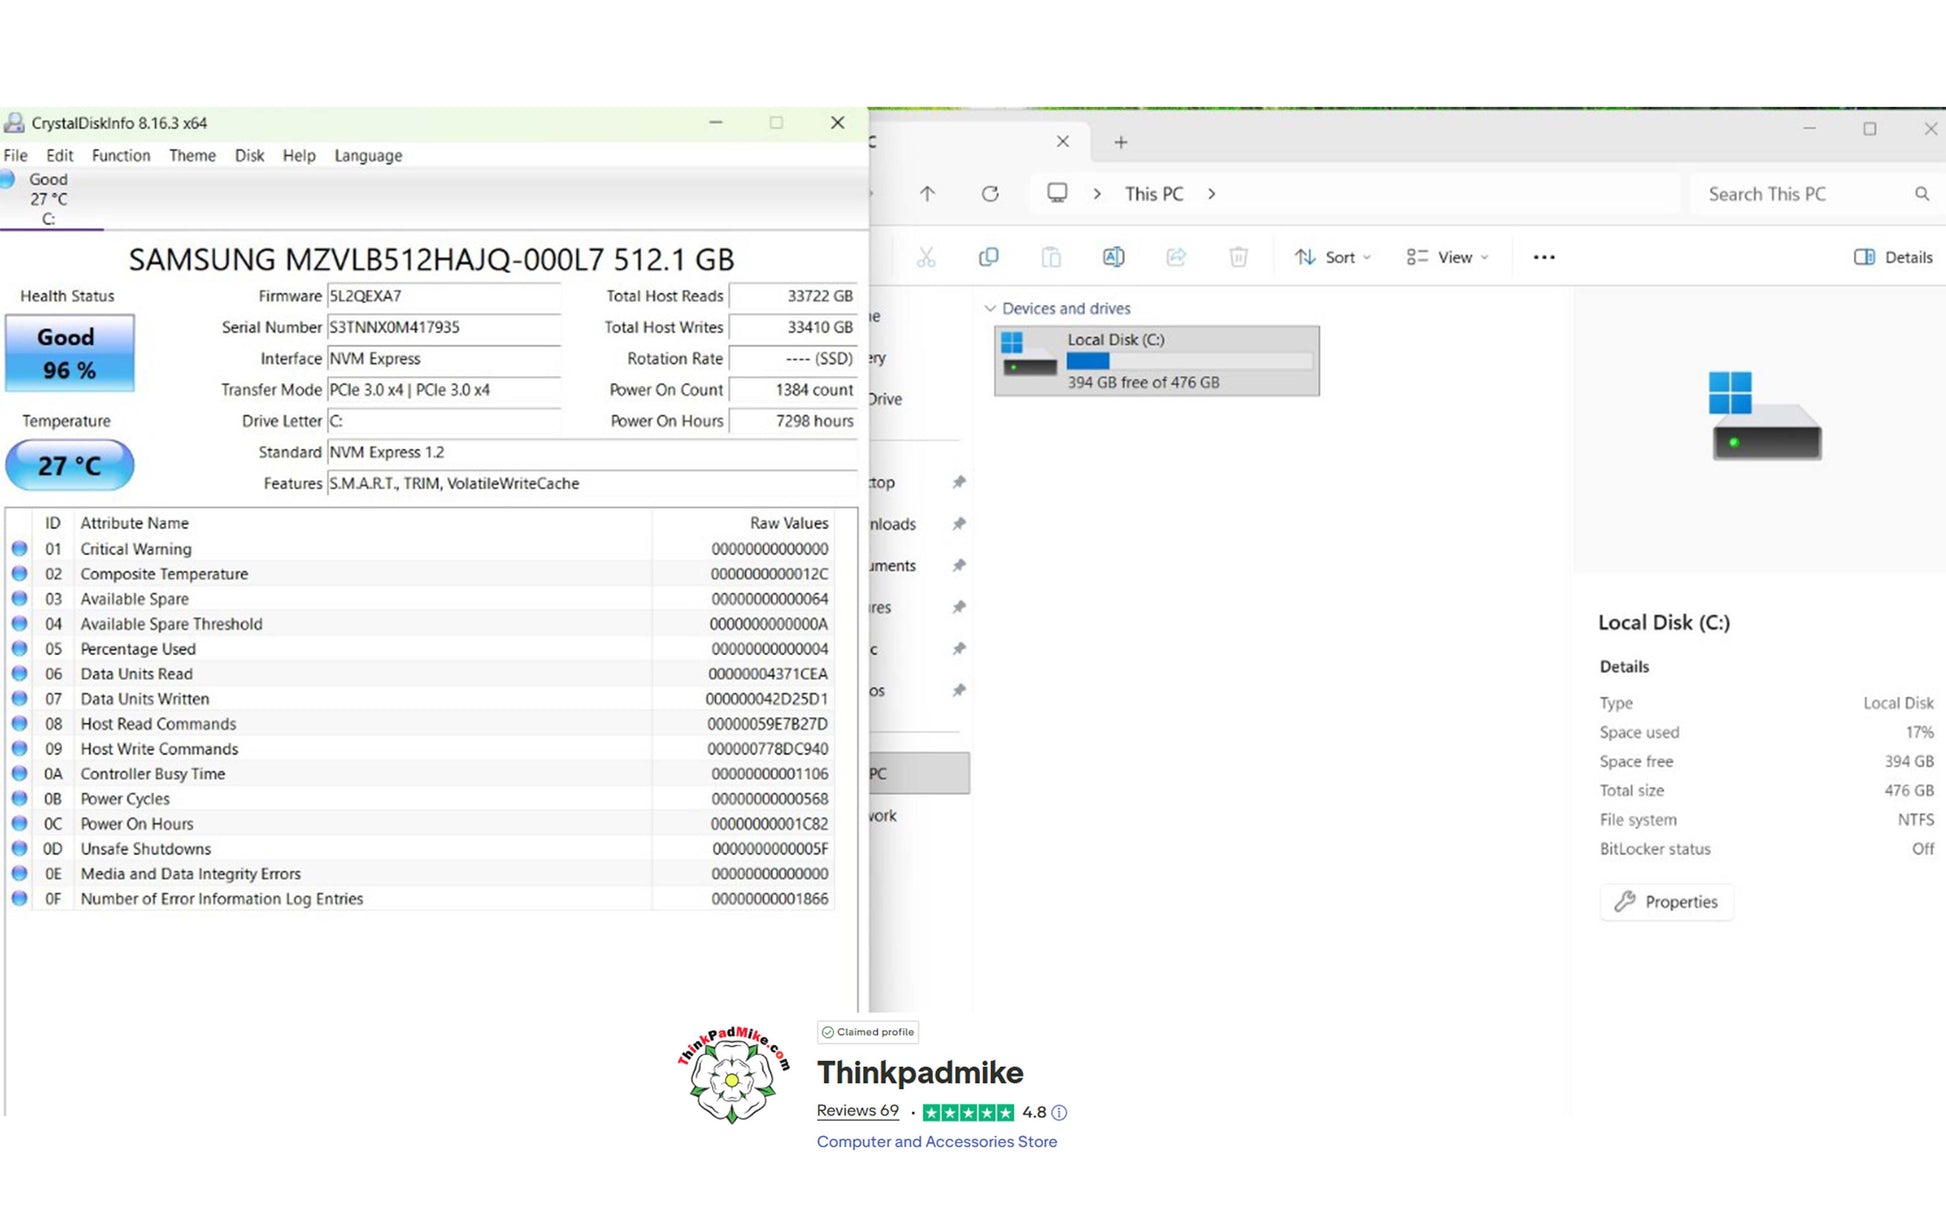The width and height of the screenshot is (1946, 1223).
Task: Click the Up directory arrow
Action: [927, 194]
